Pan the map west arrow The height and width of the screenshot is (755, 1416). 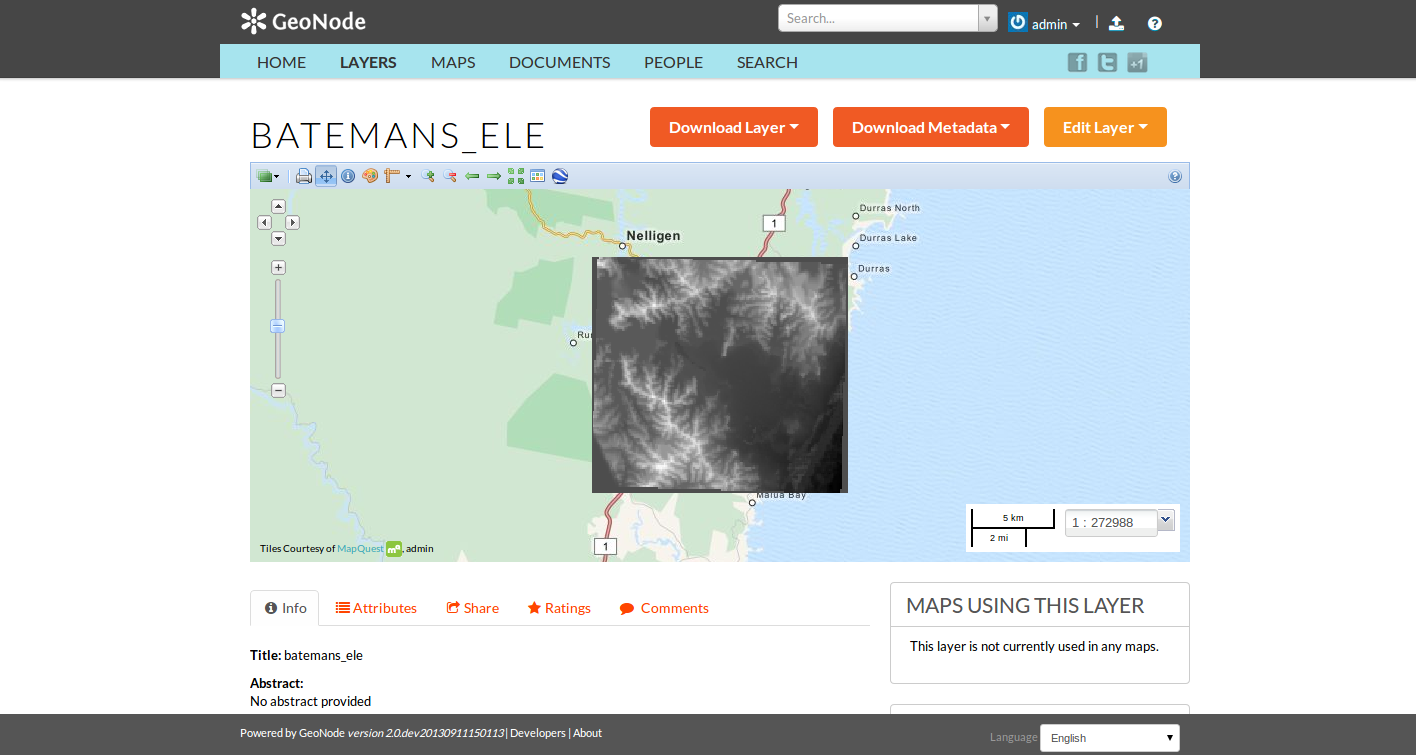pyautogui.click(x=264, y=222)
